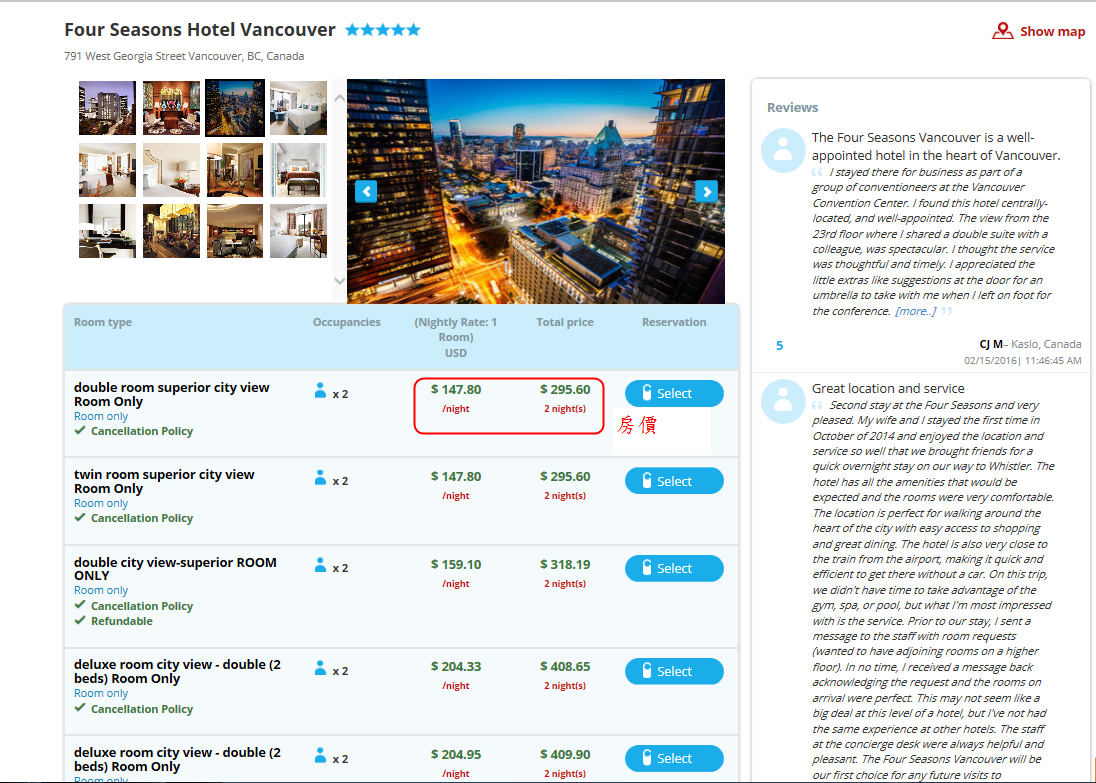Screen dimensions: 1096x783
Task: Select the double room superior city view
Action: coord(674,393)
